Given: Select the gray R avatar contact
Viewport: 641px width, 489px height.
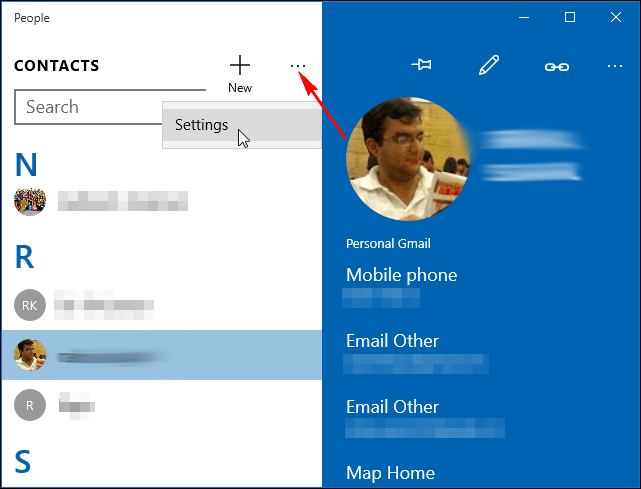Looking at the screenshot, I should [x=162, y=405].
